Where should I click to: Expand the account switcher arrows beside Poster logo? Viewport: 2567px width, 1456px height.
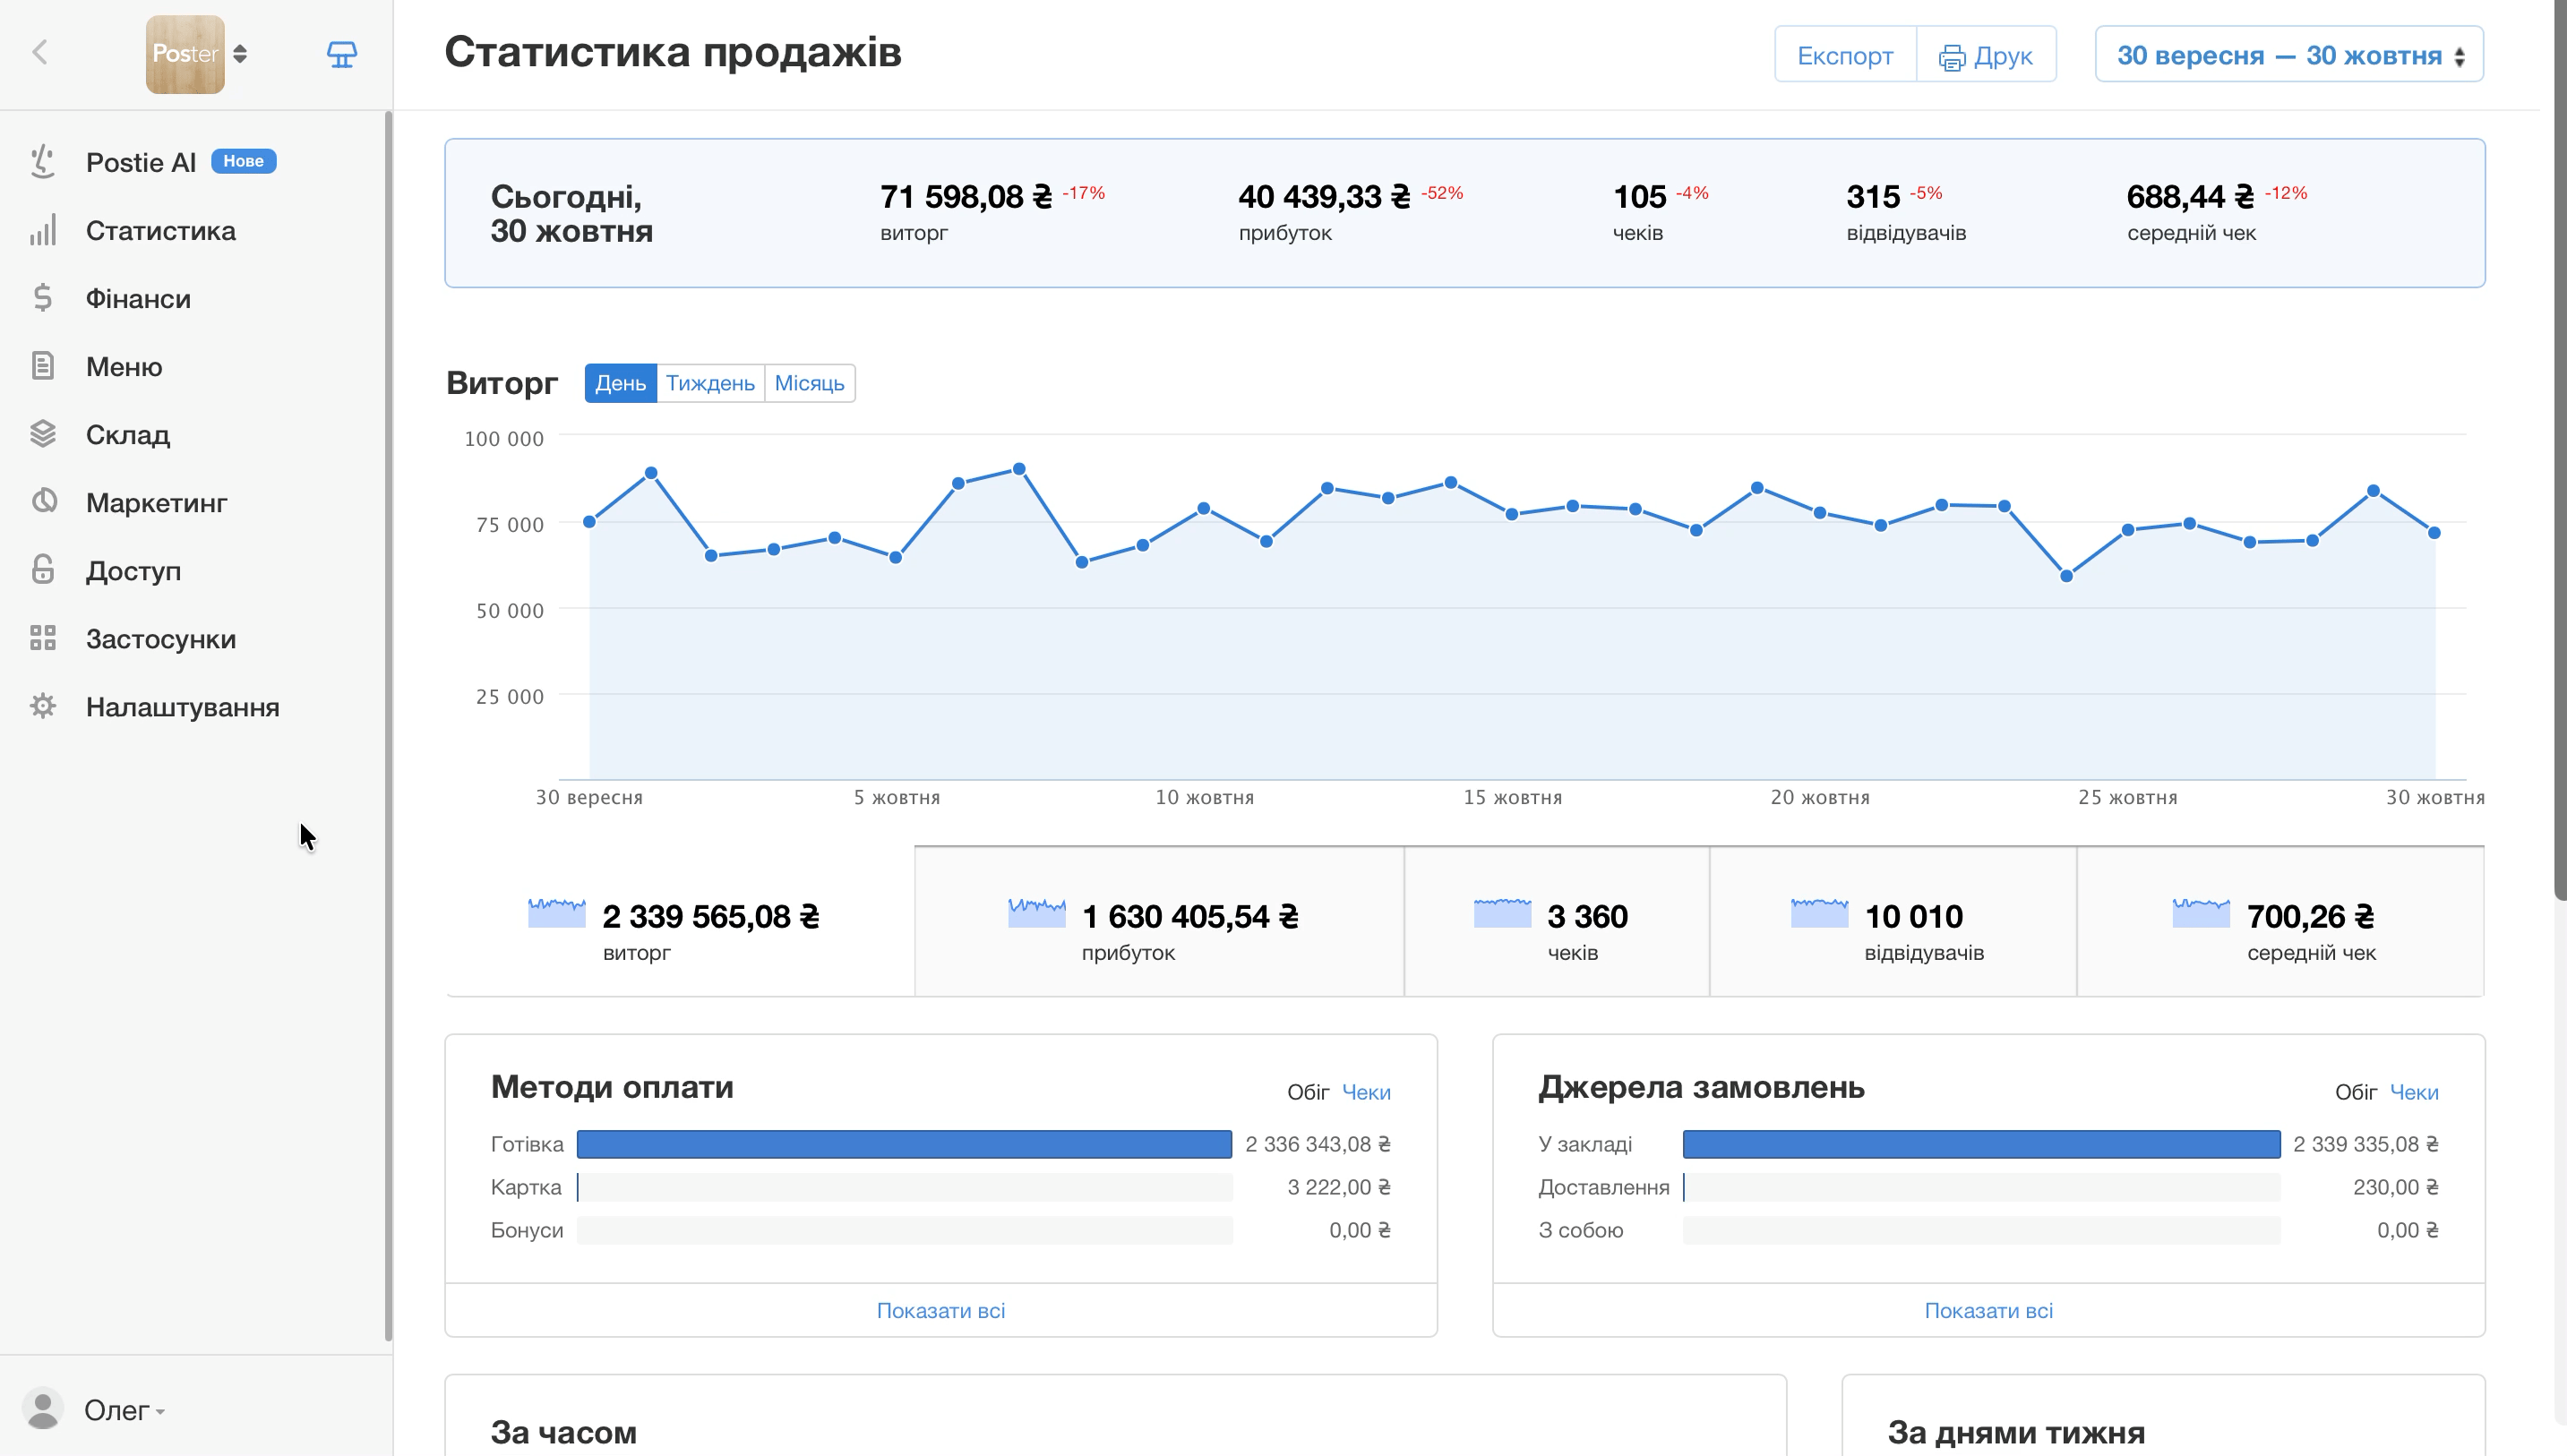click(x=240, y=54)
